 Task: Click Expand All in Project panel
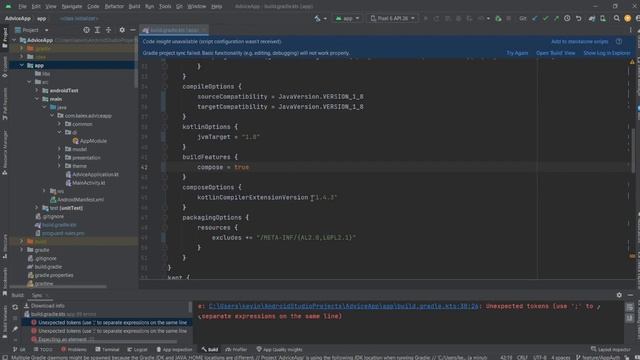(x=97, y=30)
